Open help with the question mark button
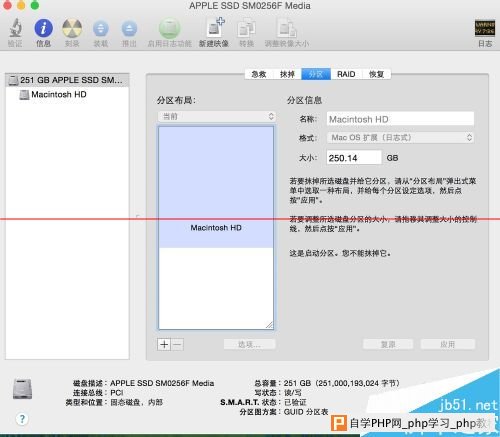Viewport: 500px width, 437px height. pyautogui.click(x=22, y=419)
